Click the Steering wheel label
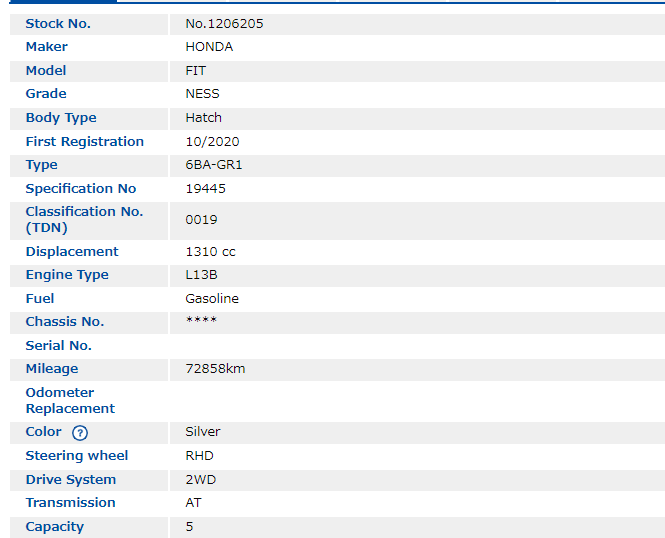665x538 pixels. (76, 456)
